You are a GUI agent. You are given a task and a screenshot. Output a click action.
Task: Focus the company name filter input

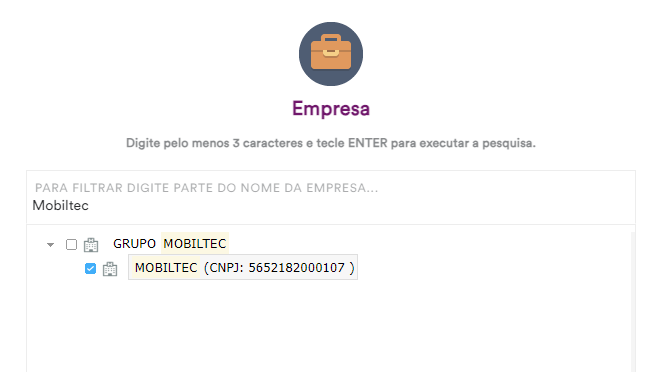point(331,198)
